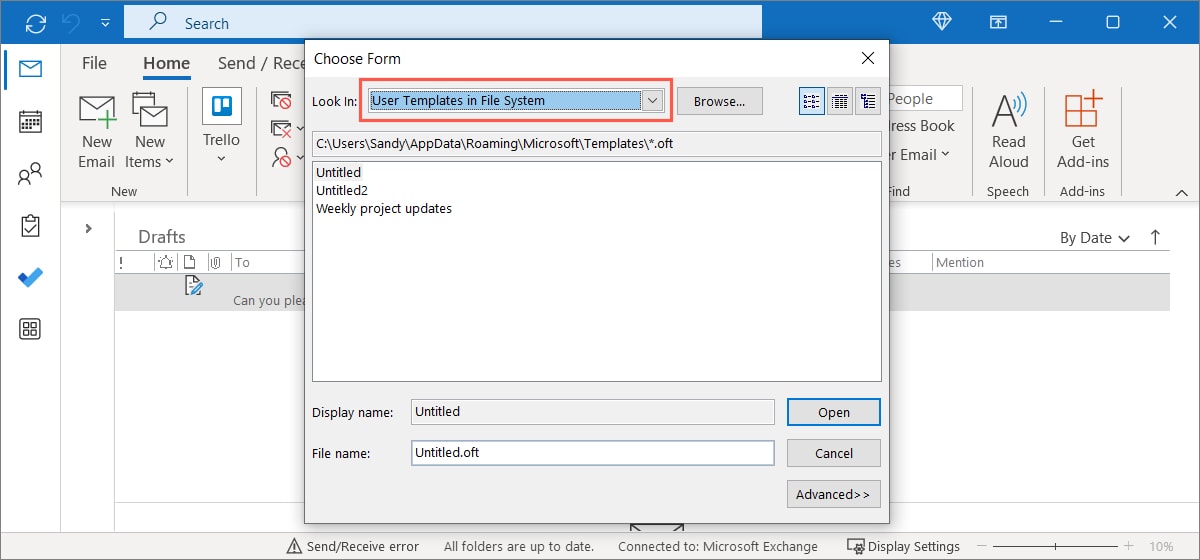Expand the folder pane arrow
Image resolution: width=1200 pixels, height=560 pixels.
88,229
